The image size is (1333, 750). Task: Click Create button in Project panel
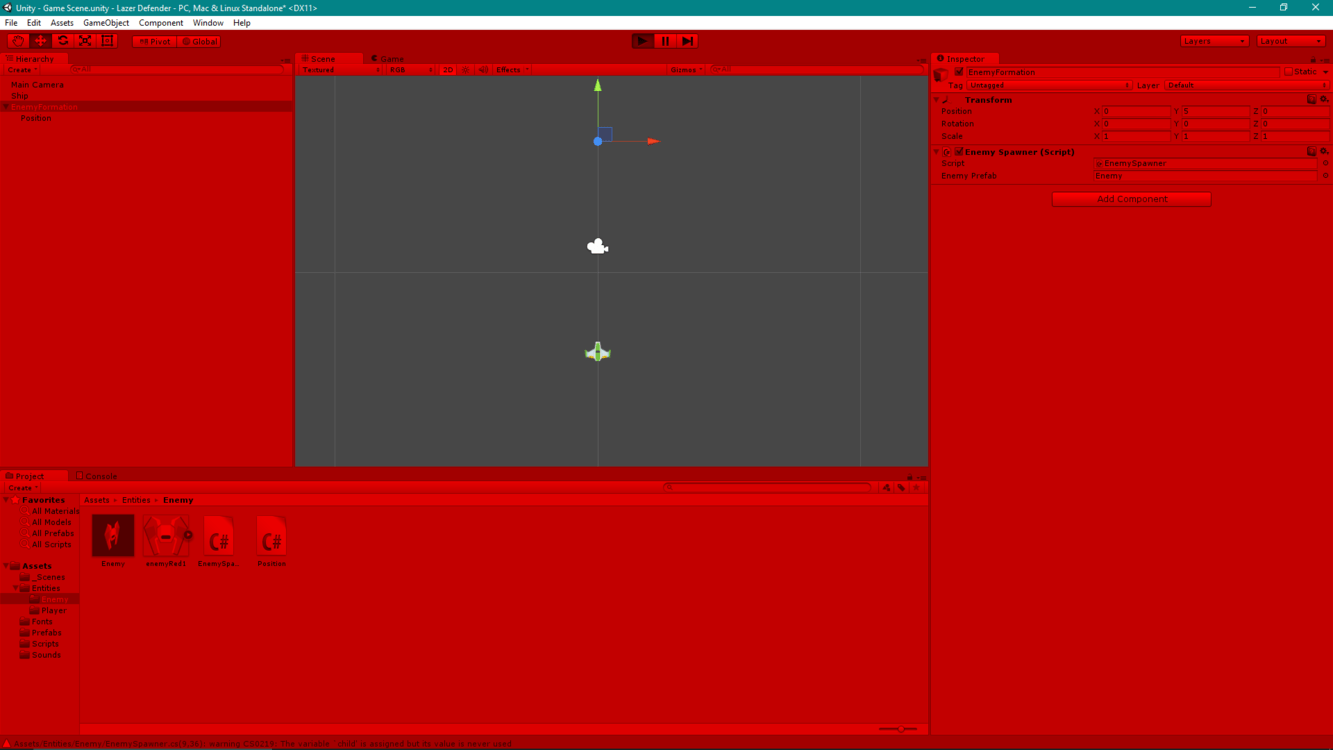point(21,488)
